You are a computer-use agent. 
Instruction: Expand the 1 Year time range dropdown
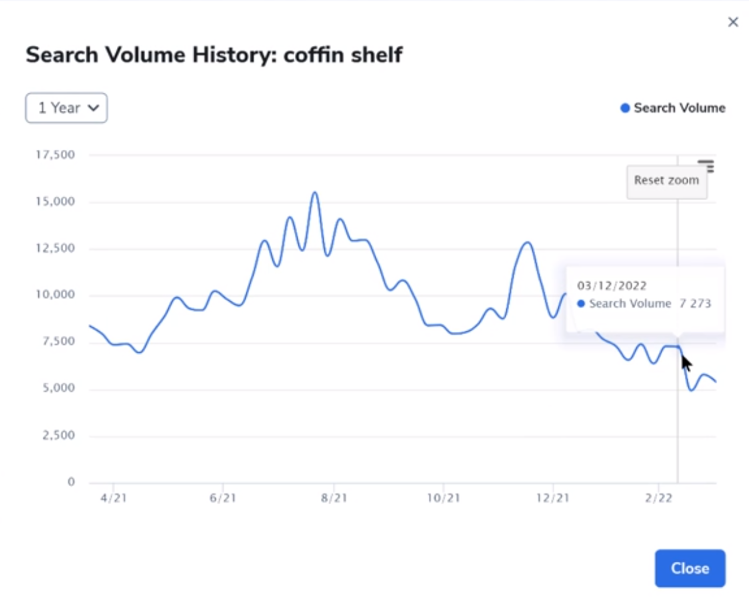click(66, 108)
